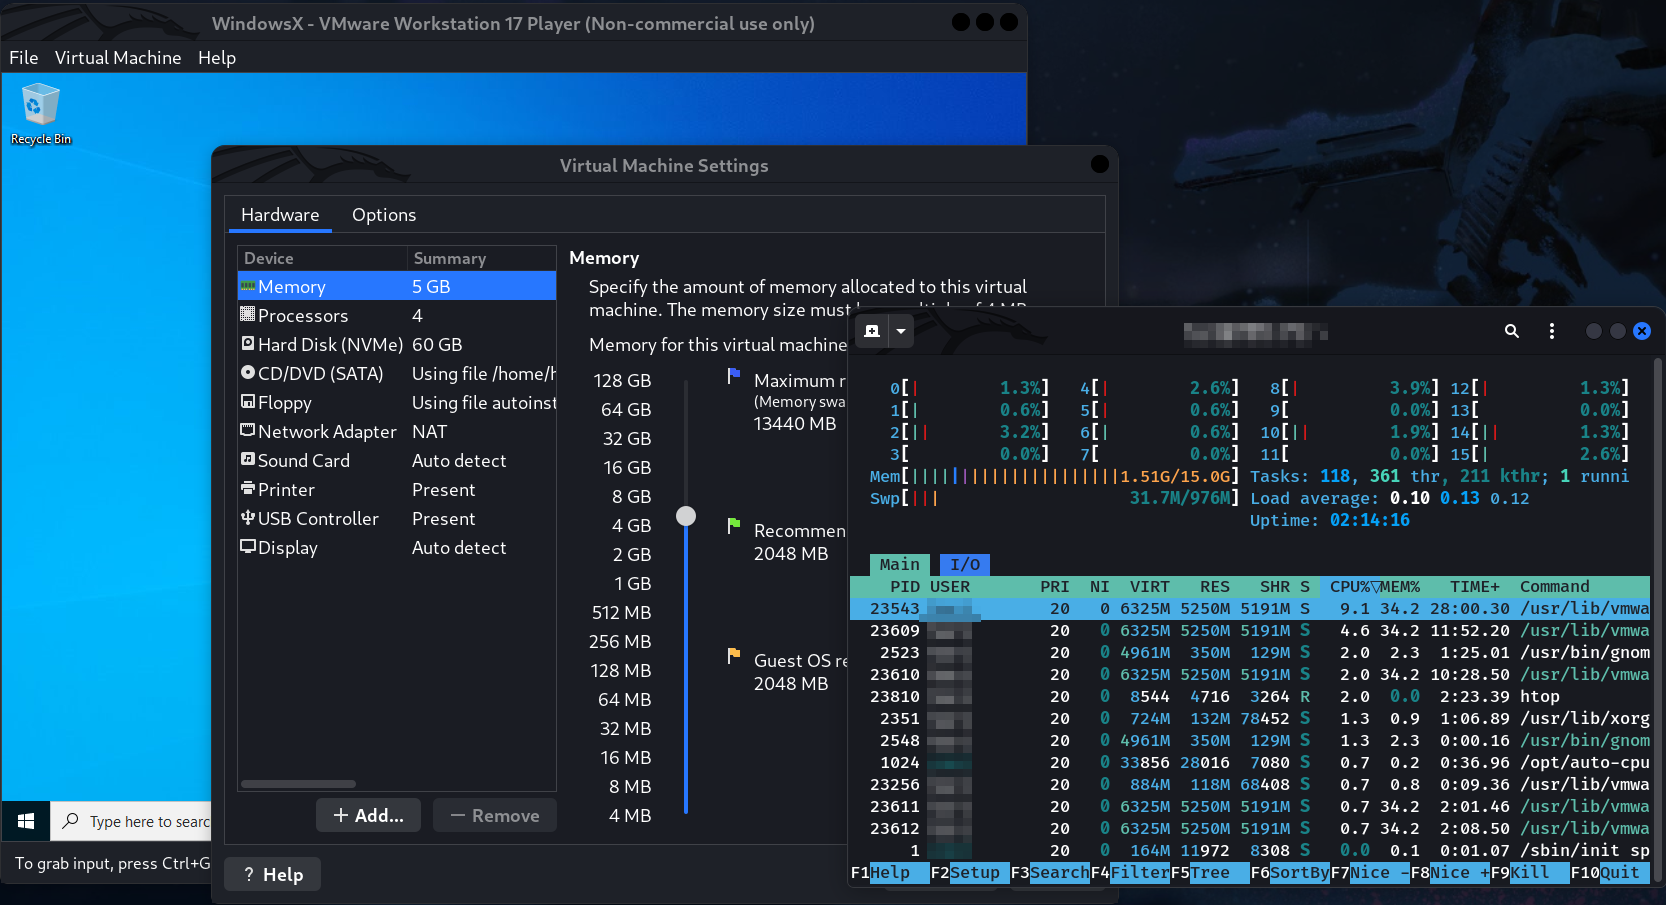The height and width of the screenshot is (905, 1666).
Task: Click F9 Kill in htop footer
Action: pos(1530,872)
